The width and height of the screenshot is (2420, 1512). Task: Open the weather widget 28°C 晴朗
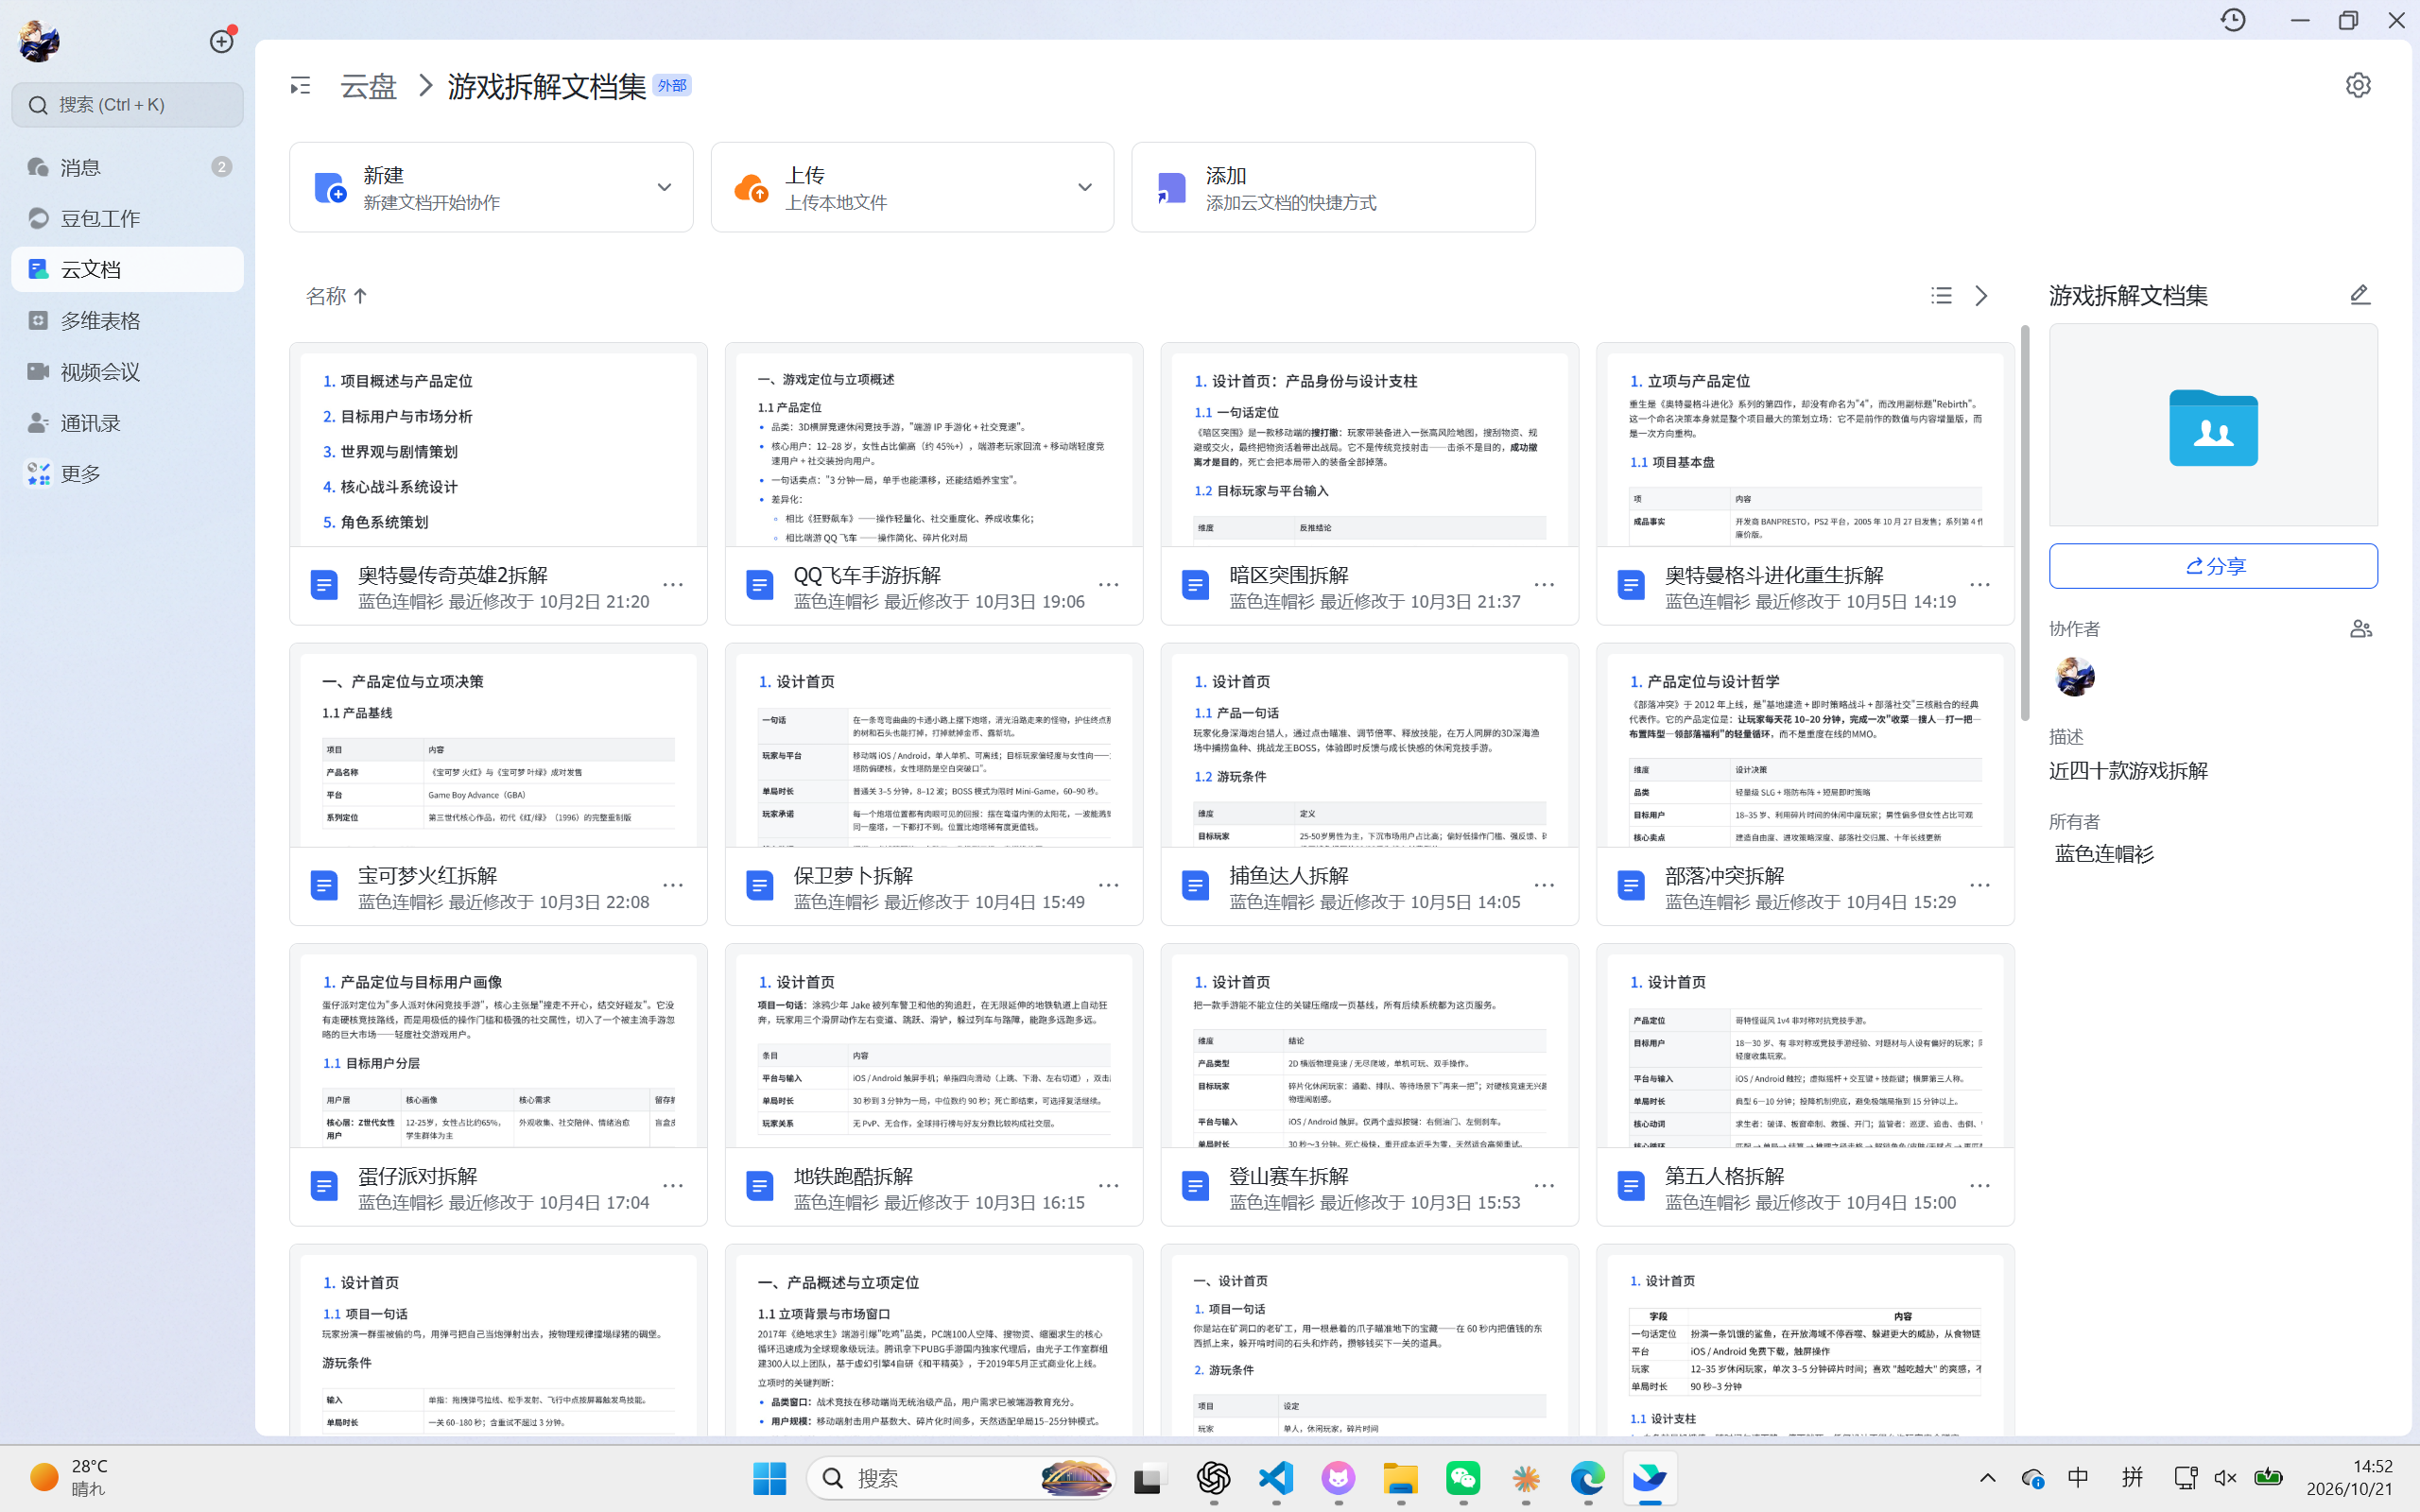tap(70, 1477)
